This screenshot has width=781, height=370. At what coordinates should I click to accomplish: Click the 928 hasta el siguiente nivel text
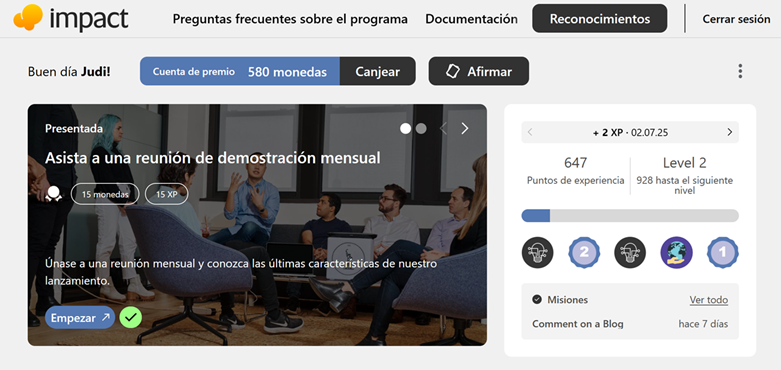[x=684, y=185]
